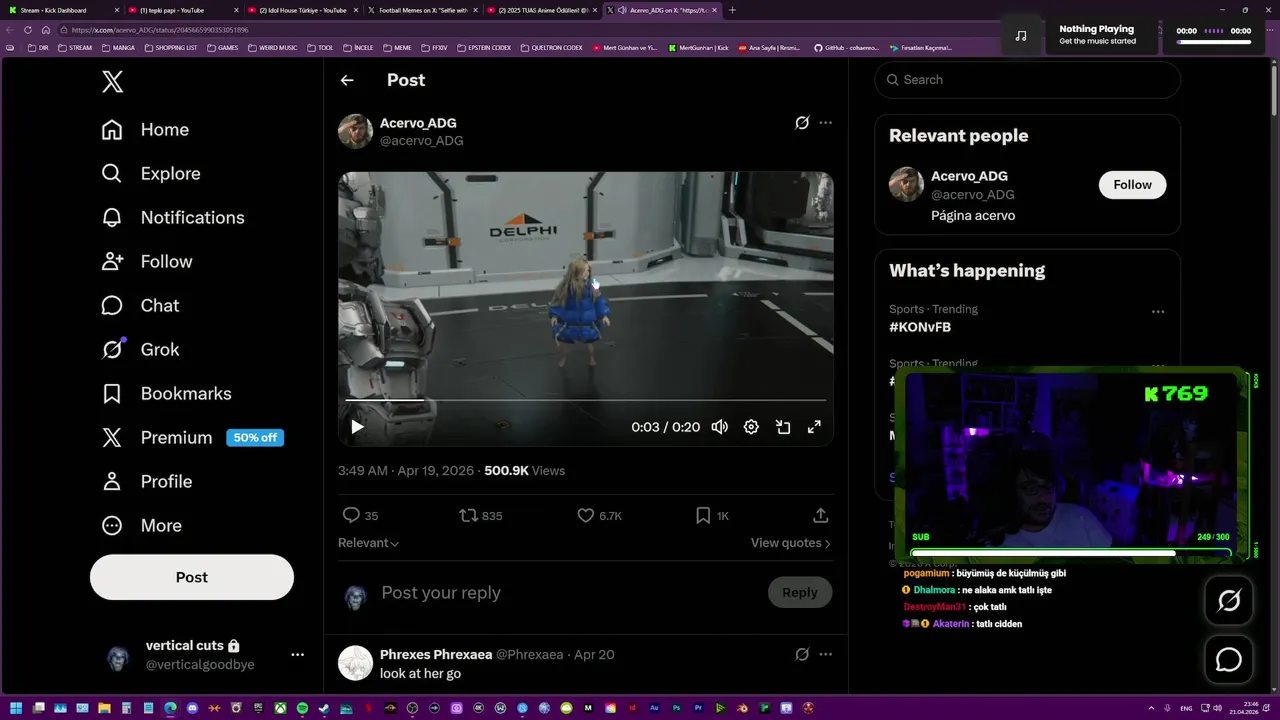Open Chat in the sidebar
Image resolution: width=1280 pixels, height=720 pixels.
140,306
